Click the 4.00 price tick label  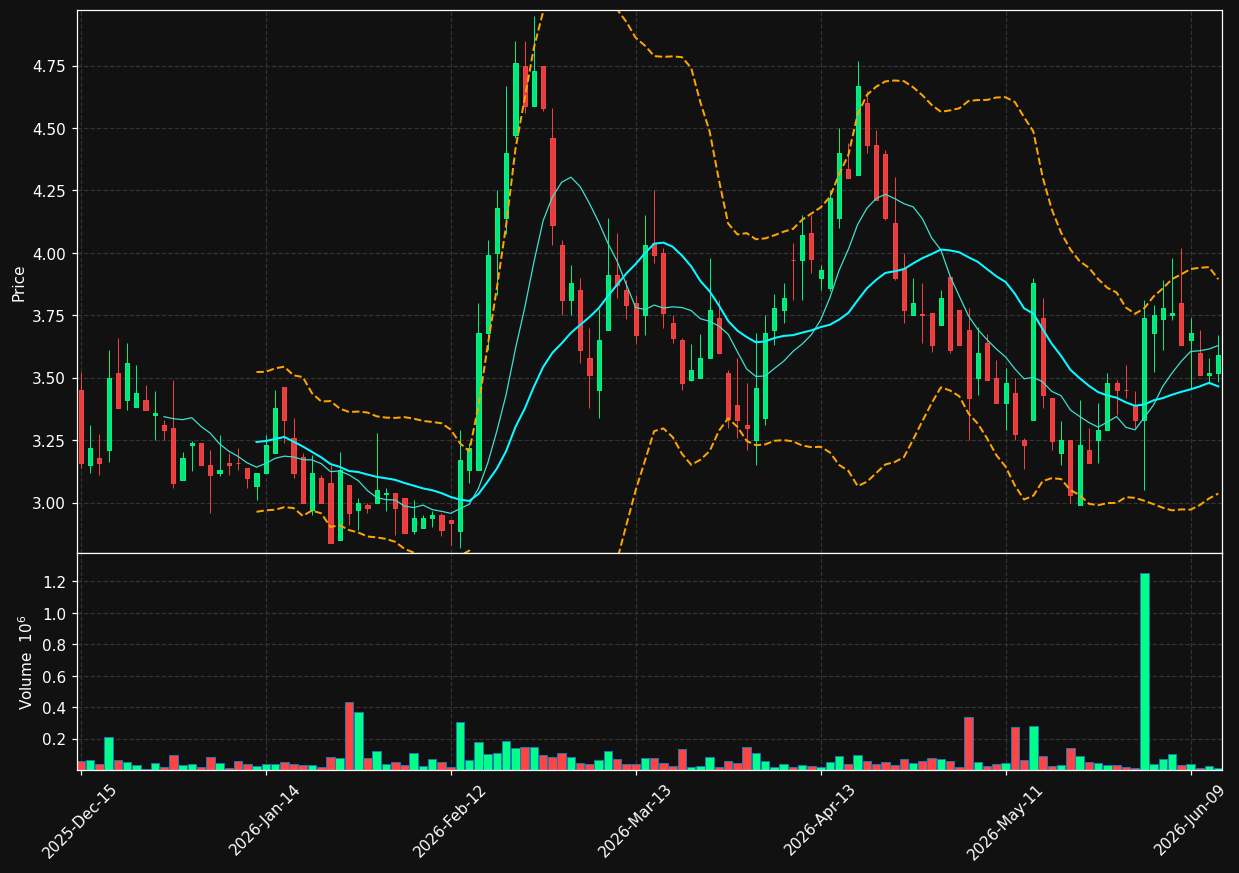coord(50,254)
